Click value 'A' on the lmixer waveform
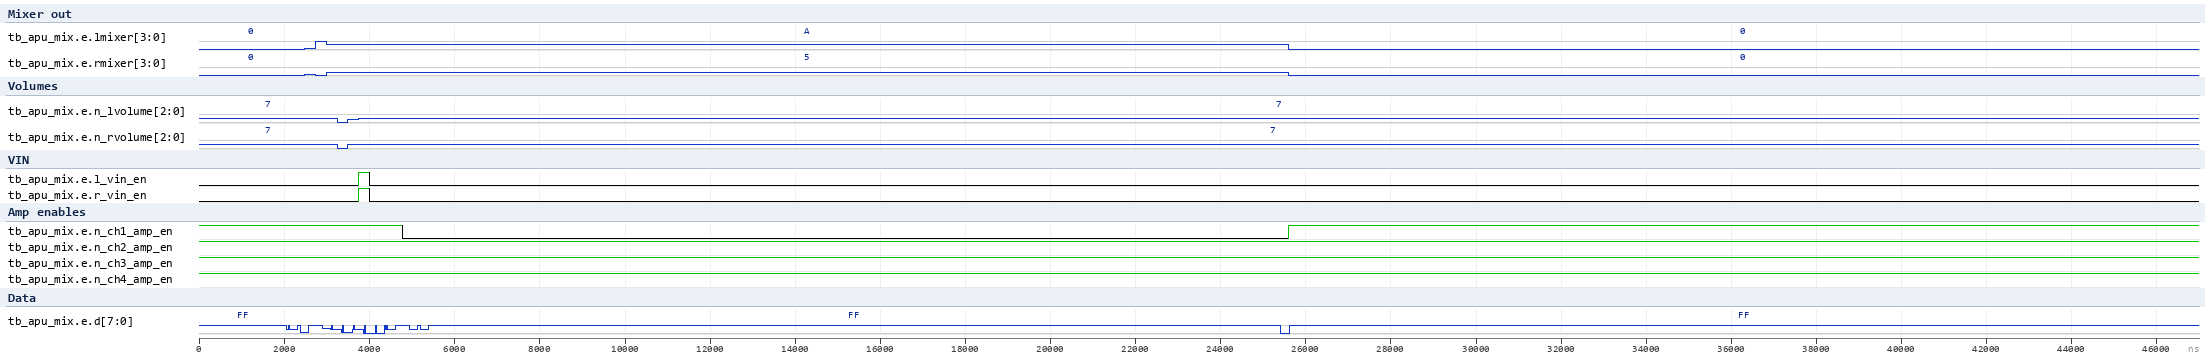This screenshot has height=360, width=2205. [806, 31]
